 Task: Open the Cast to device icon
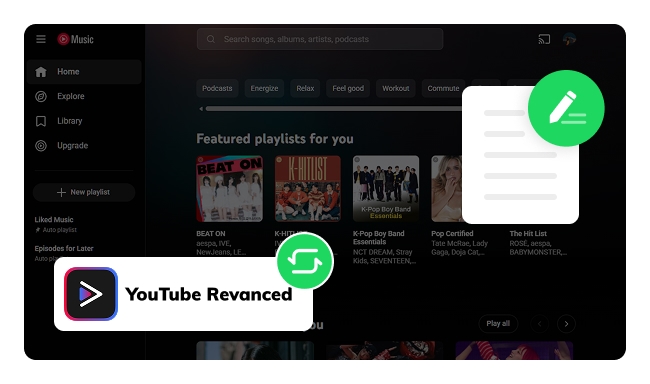[x=544, y=39]
